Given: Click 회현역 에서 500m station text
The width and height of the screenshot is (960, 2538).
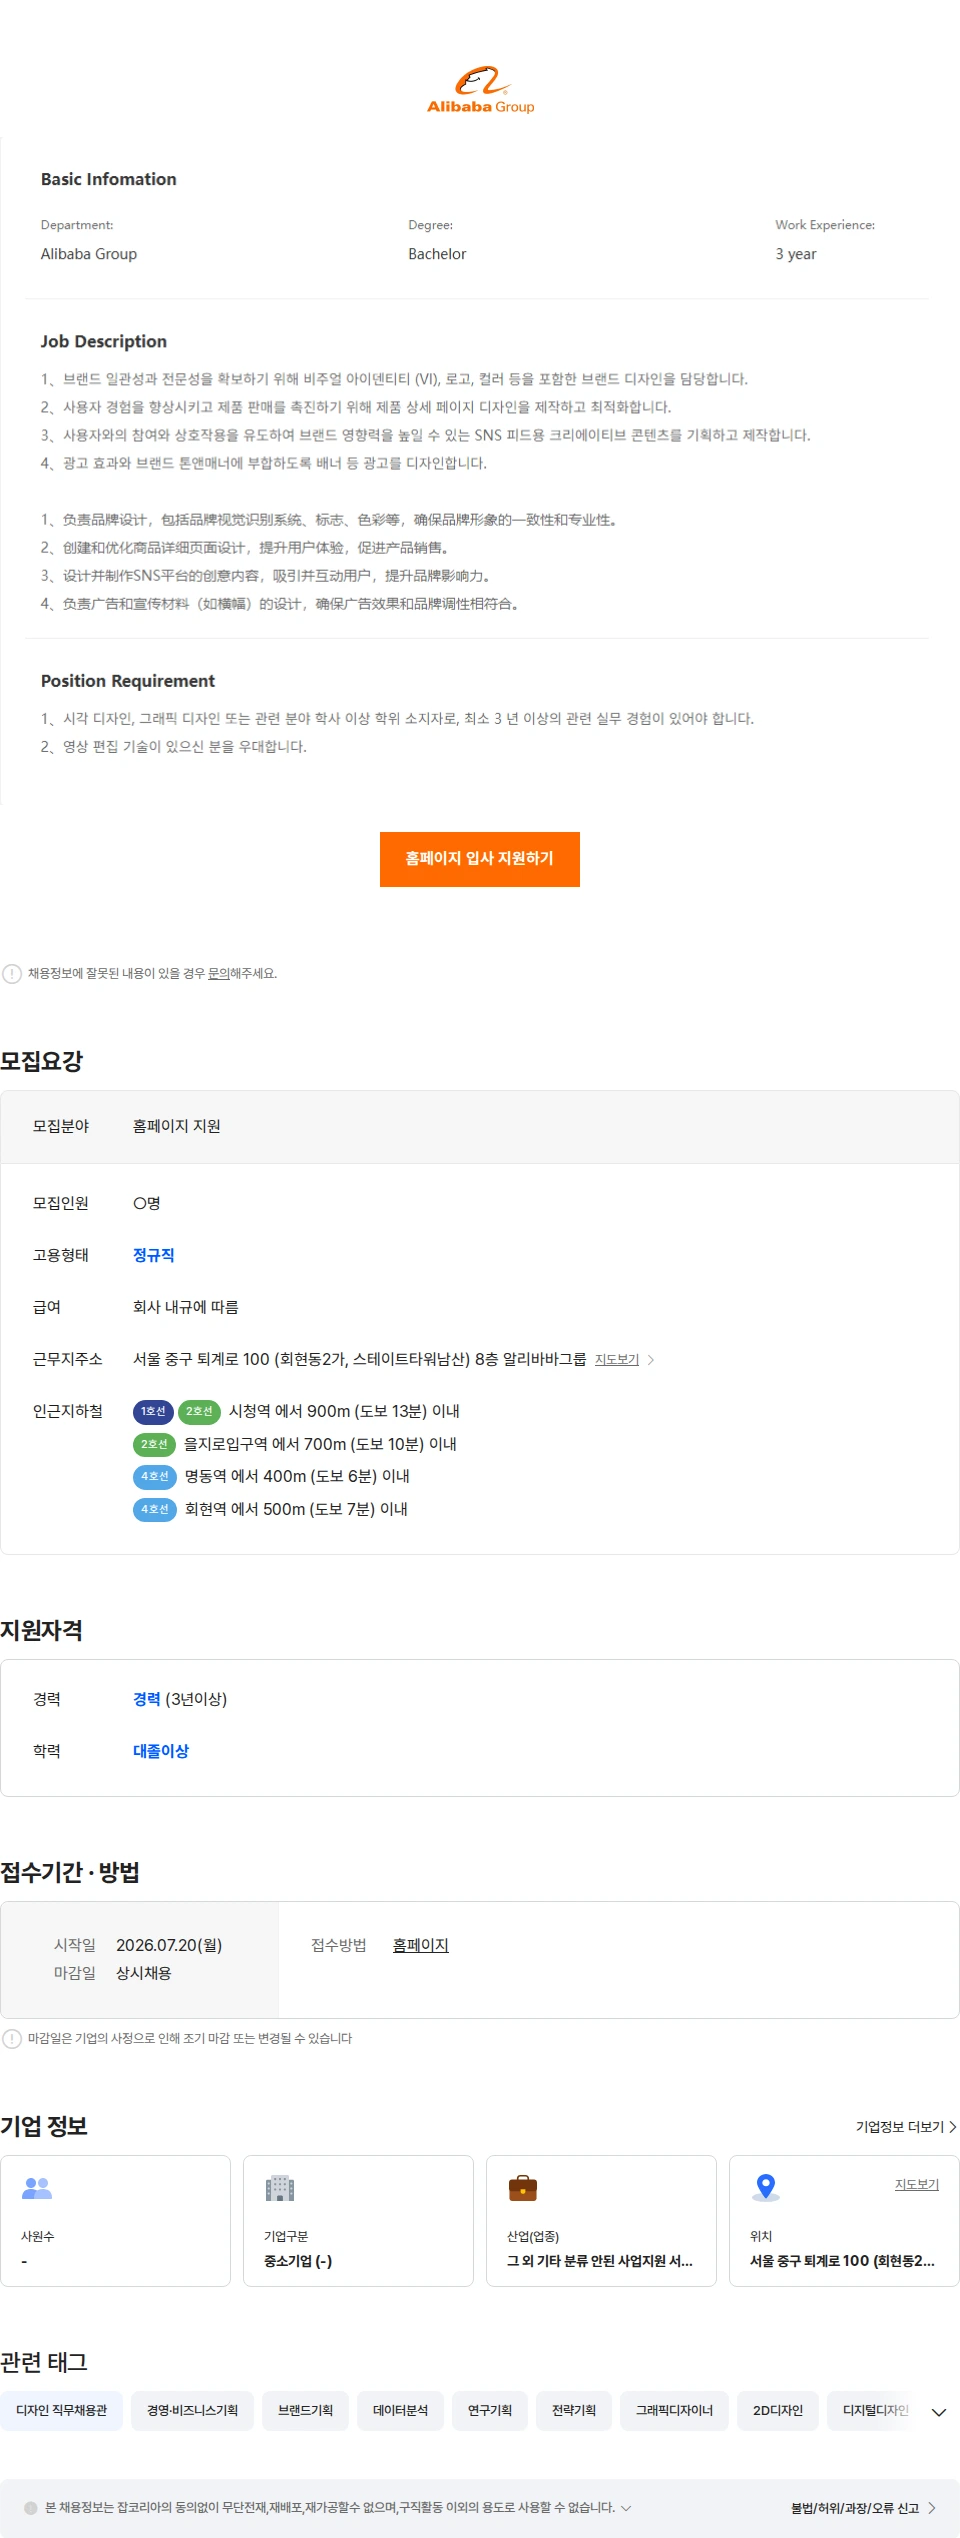Looking at the screenshot, I should 297,1510.
